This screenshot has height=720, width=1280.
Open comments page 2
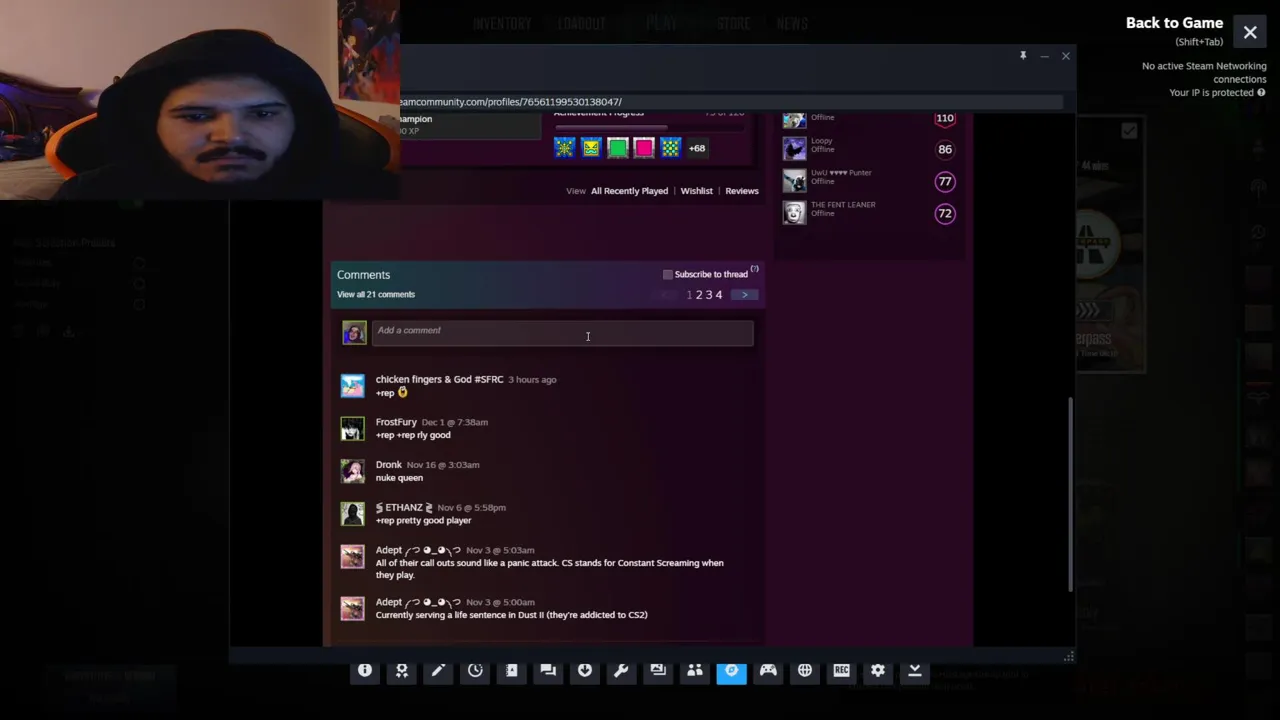[x=699, y=295]
